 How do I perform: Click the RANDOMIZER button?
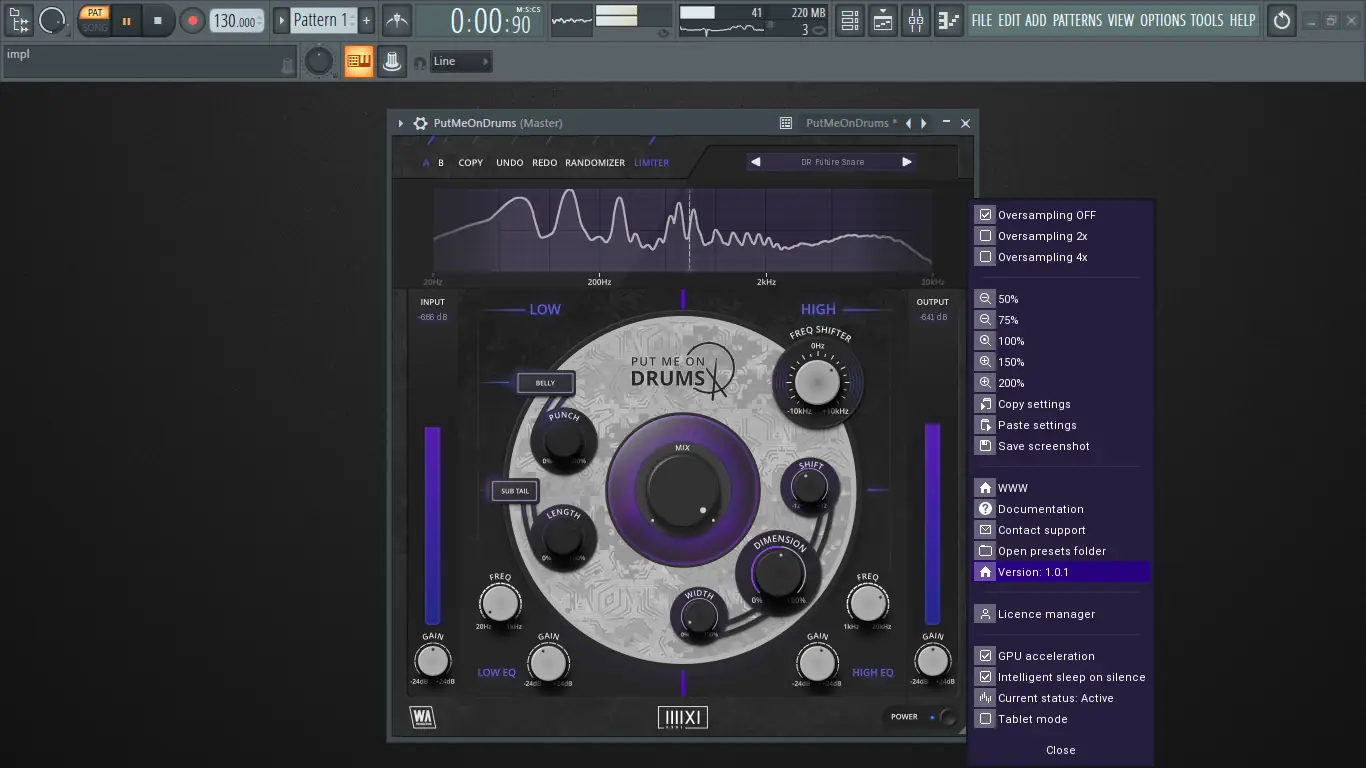pyautogui.click(x=595, y=163)
